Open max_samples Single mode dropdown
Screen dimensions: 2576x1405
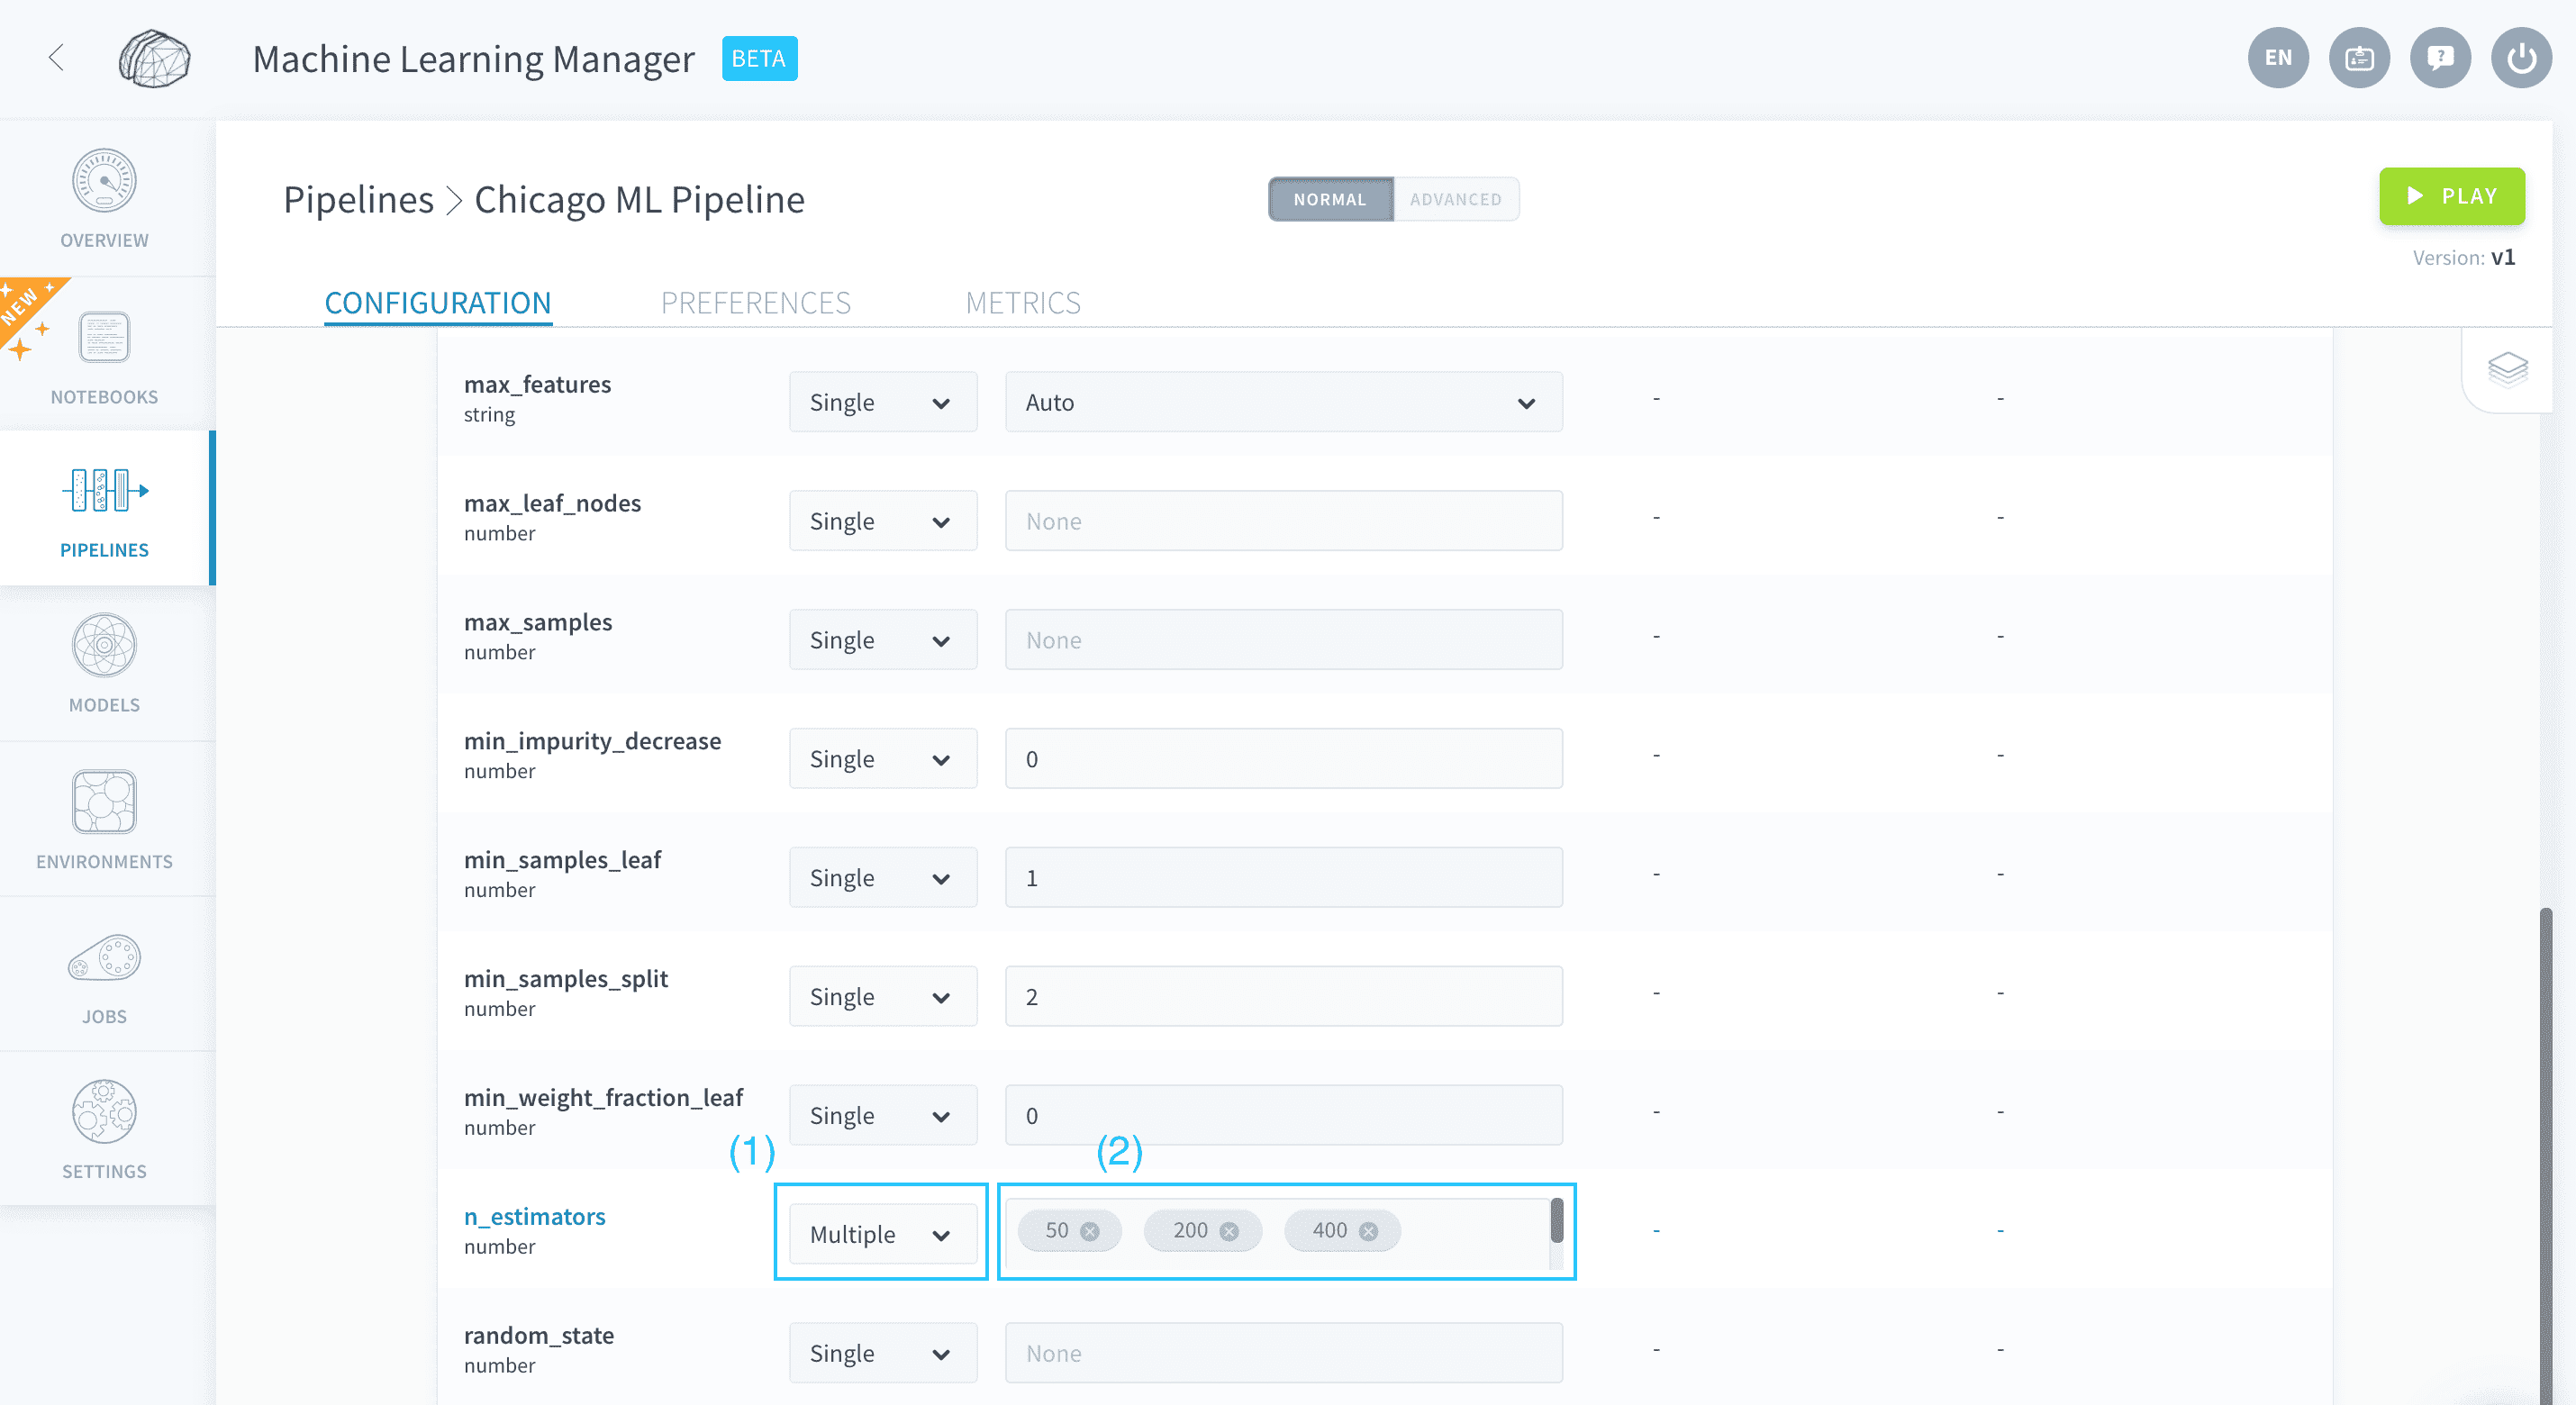pyautogui.click(x=883, y=640)
